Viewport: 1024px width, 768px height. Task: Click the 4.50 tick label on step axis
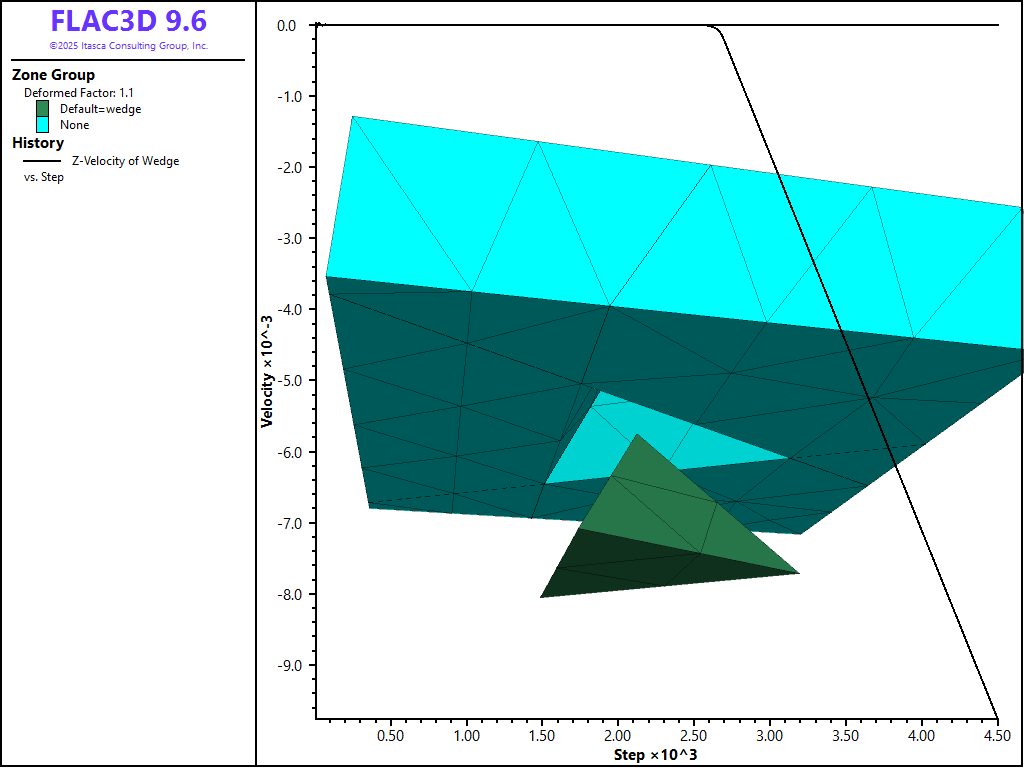996,735
